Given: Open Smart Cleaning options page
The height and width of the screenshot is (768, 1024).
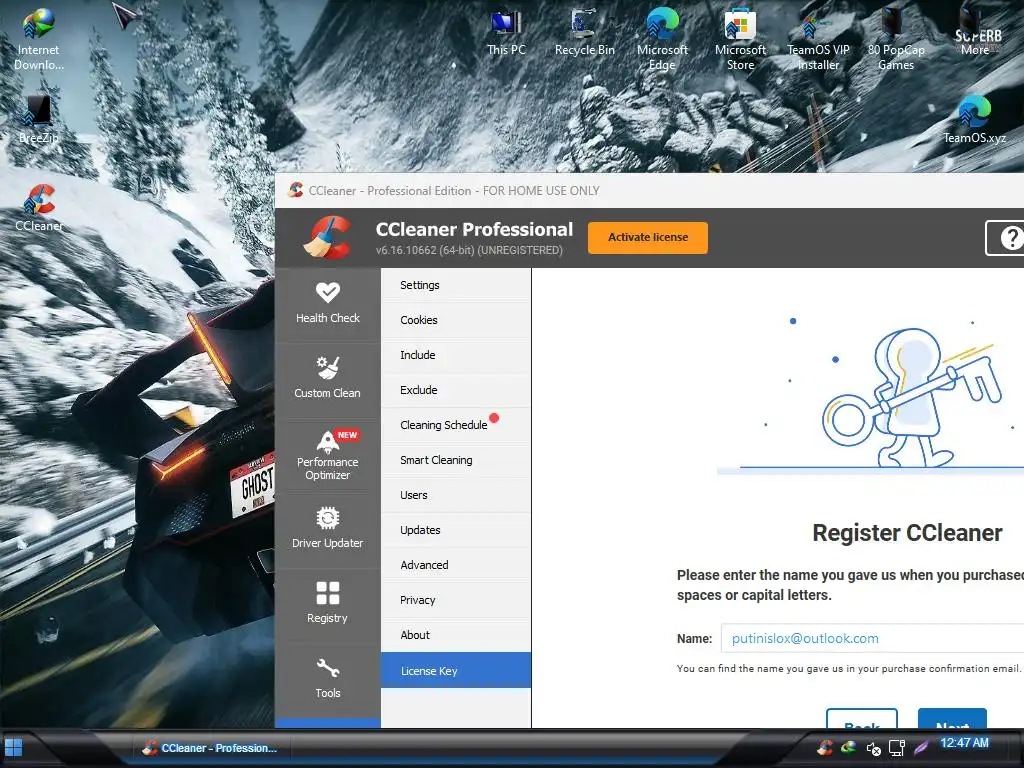Looking at the screenshot, I should pos(456,460).
